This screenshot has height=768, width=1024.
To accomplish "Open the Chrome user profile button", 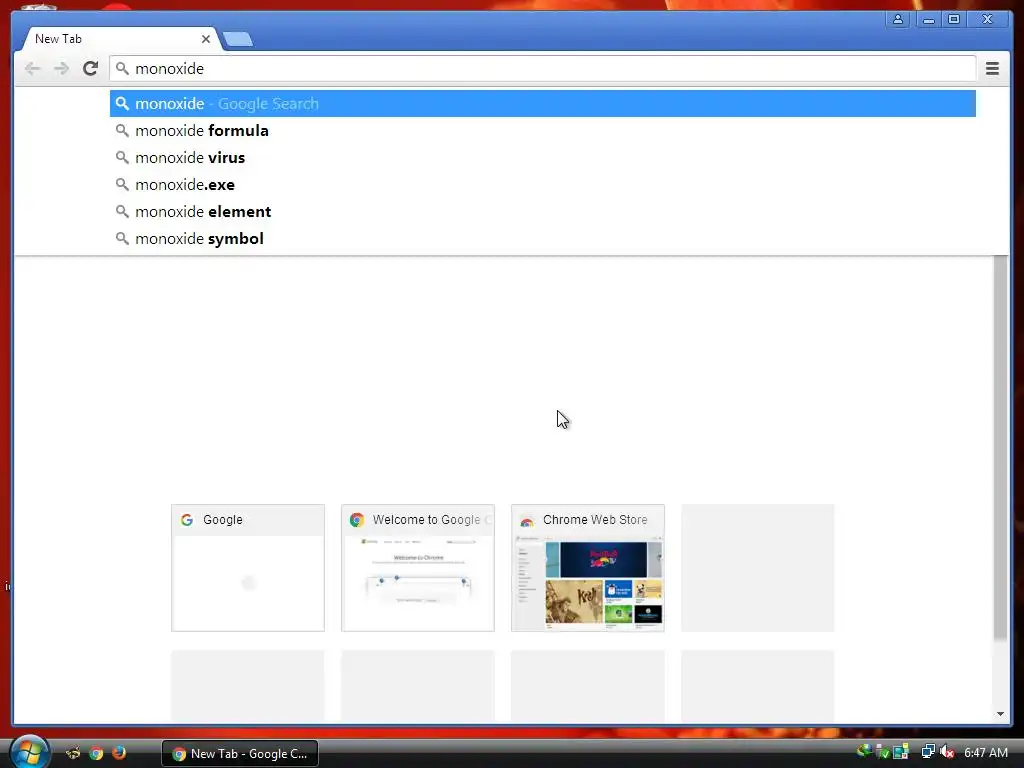I will click(x=898, y=20).
